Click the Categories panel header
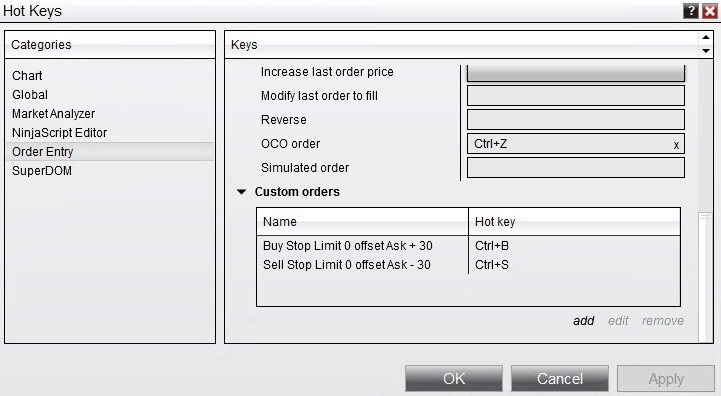This screenshot has height=396, width=721. [110, 45]
